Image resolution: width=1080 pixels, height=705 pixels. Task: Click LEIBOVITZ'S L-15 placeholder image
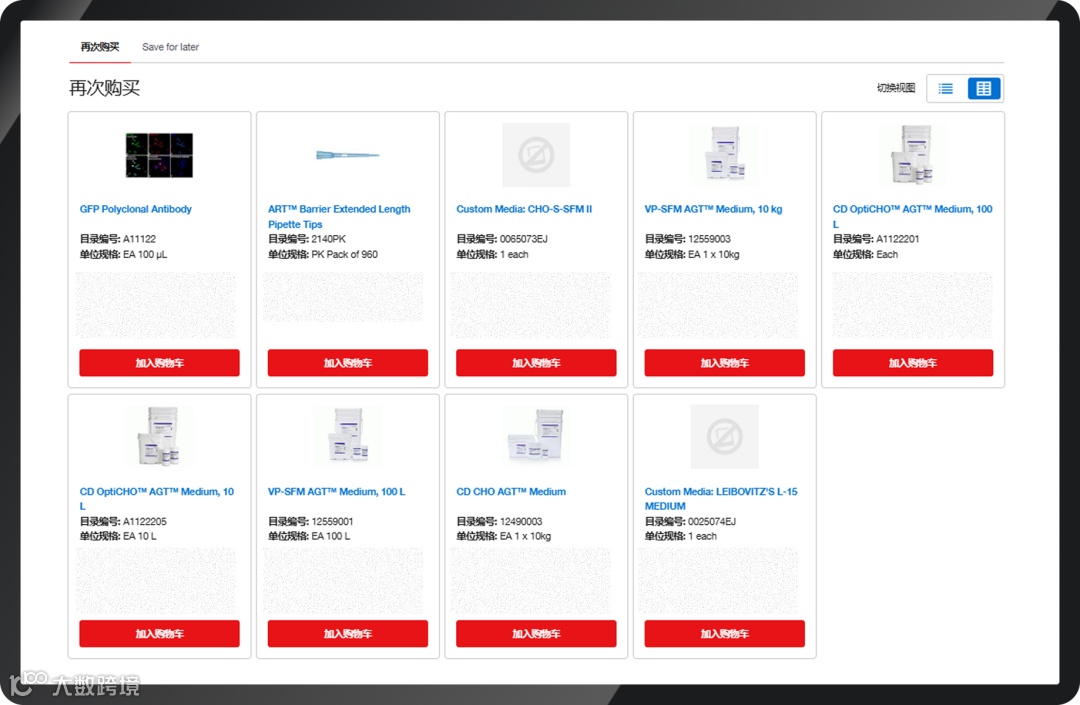pos(725,436)
